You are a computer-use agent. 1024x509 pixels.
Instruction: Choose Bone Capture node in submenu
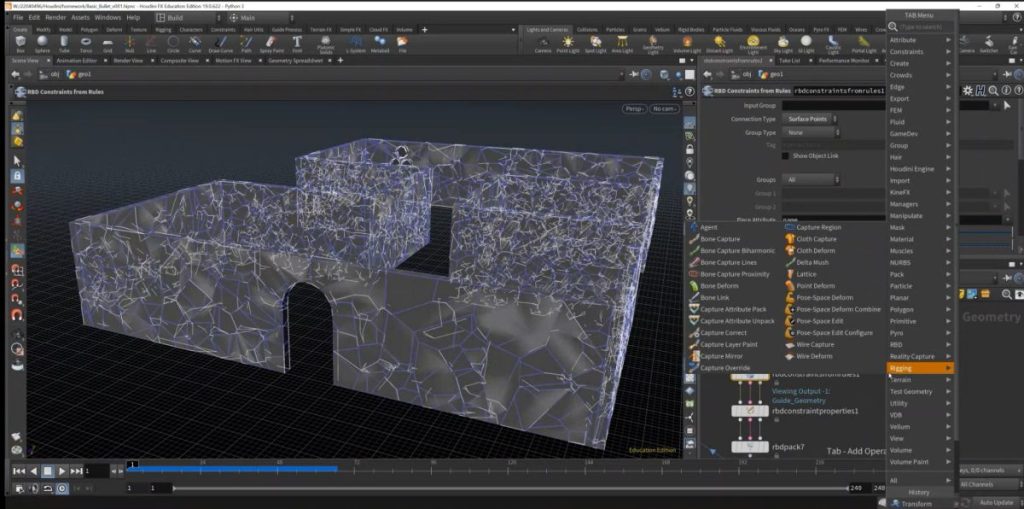(x=719, y=239)
